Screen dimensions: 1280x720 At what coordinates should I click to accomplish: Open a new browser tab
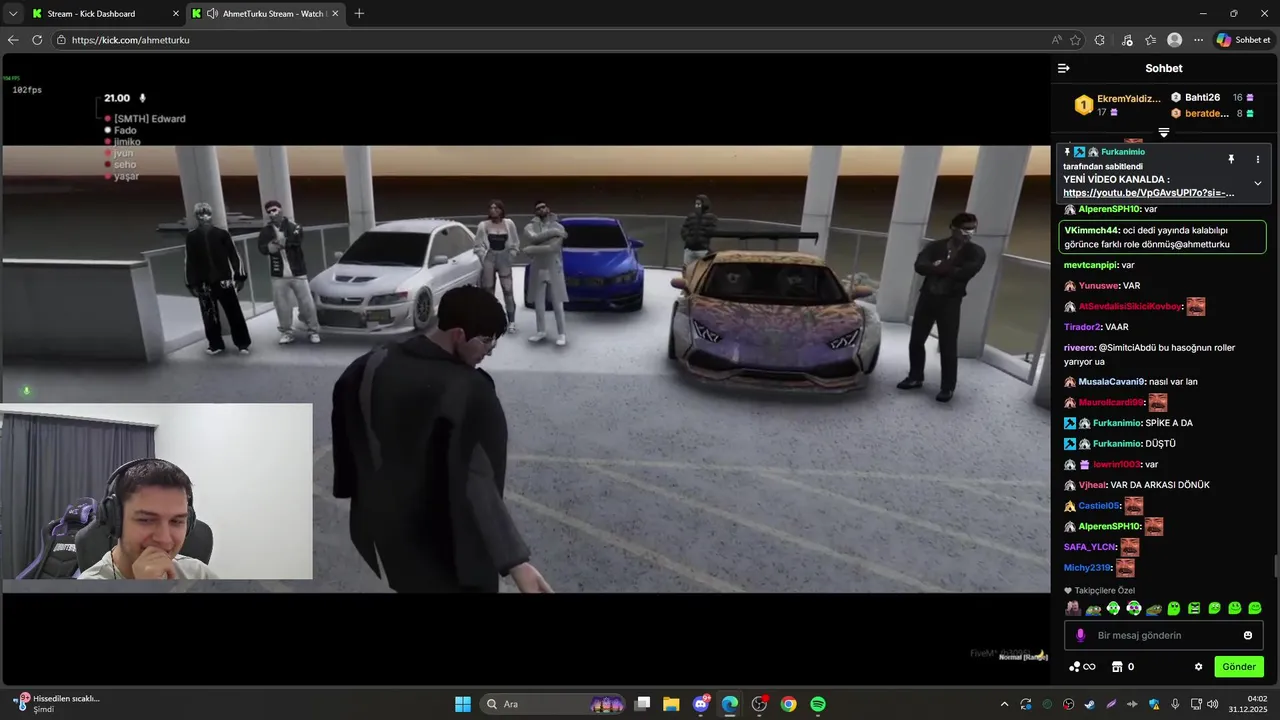(x=359, y=14)
